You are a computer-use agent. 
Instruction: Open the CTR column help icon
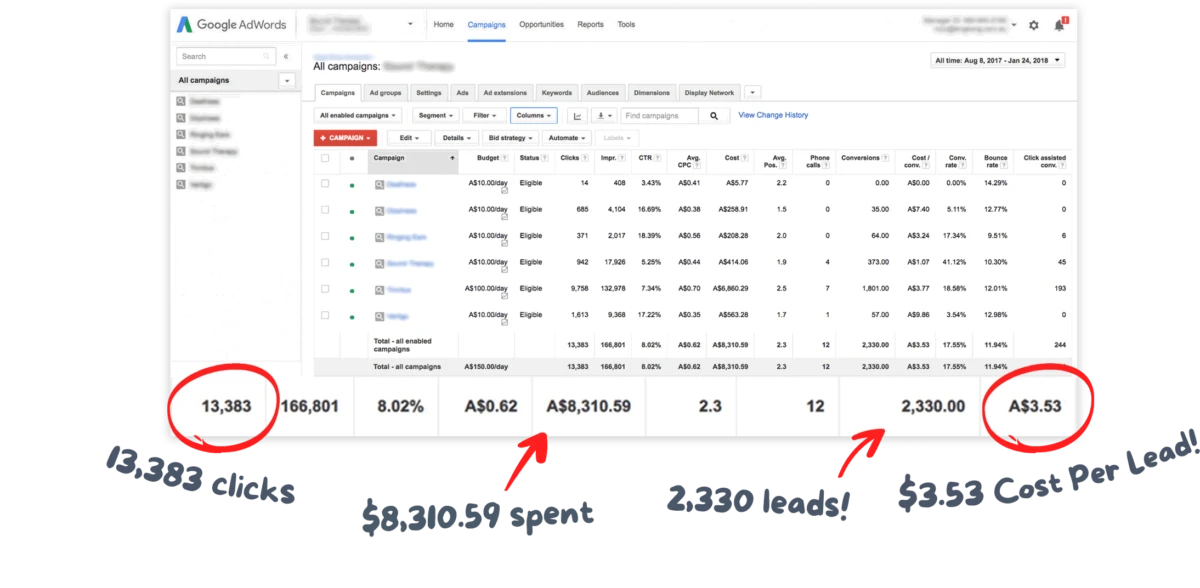(658, 158)
